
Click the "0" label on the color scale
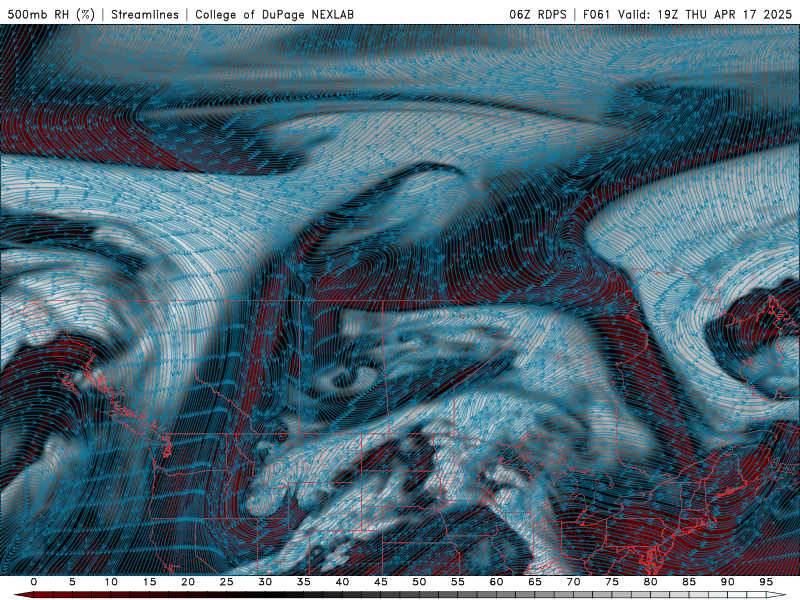34,582
